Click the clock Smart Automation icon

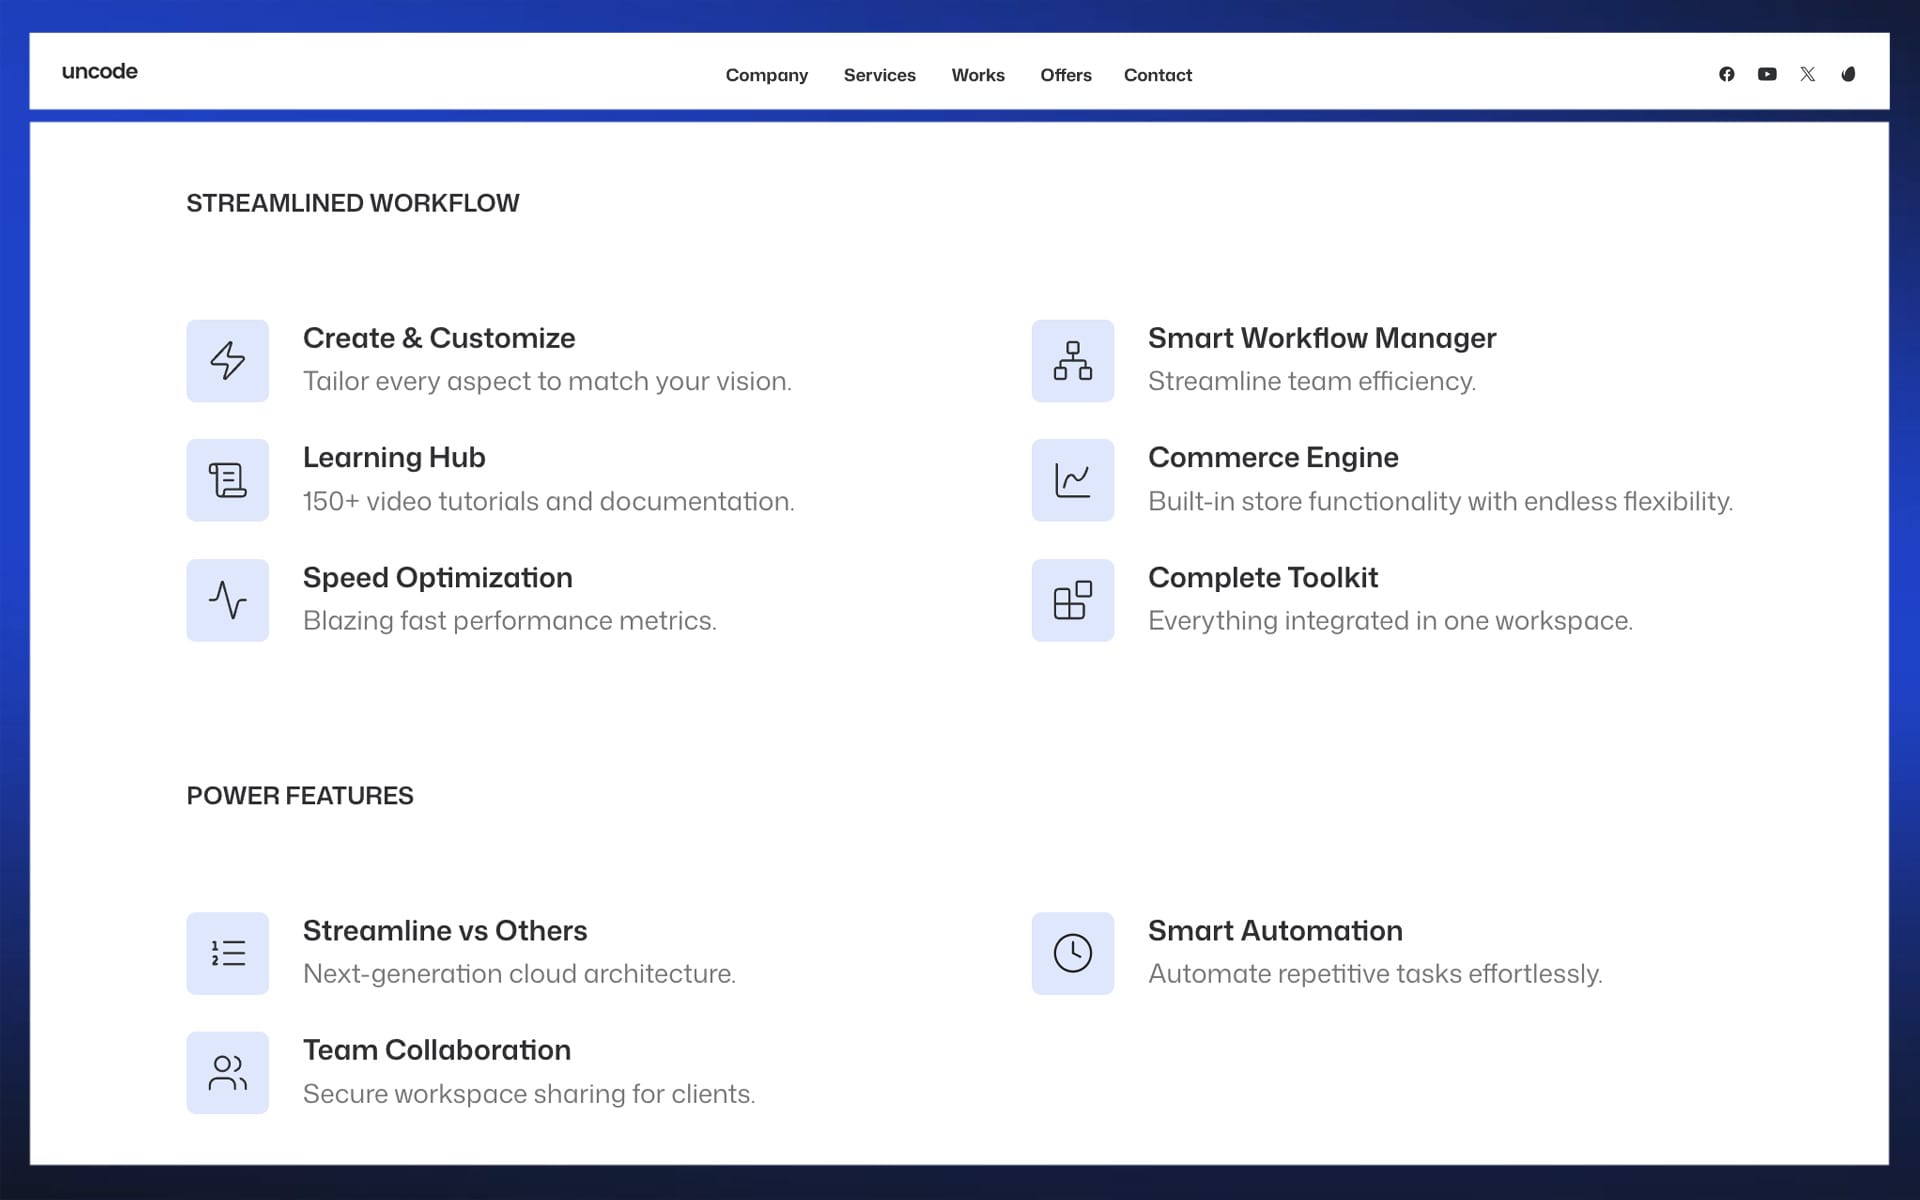point(1072,953)
